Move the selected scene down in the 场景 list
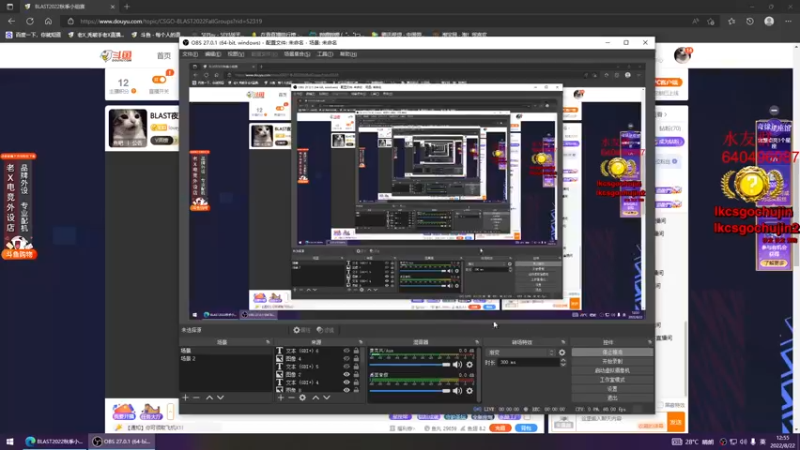 (220, 397)
